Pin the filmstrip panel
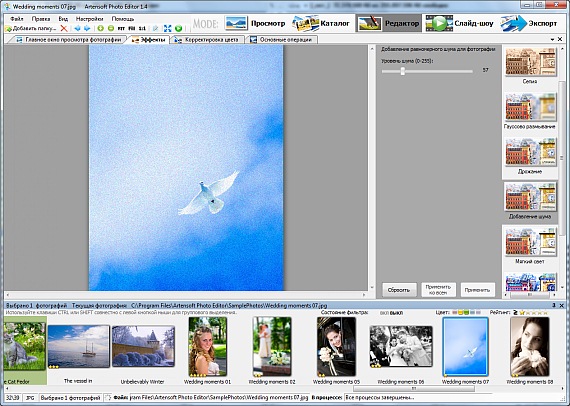 click(x=554, y=305)
